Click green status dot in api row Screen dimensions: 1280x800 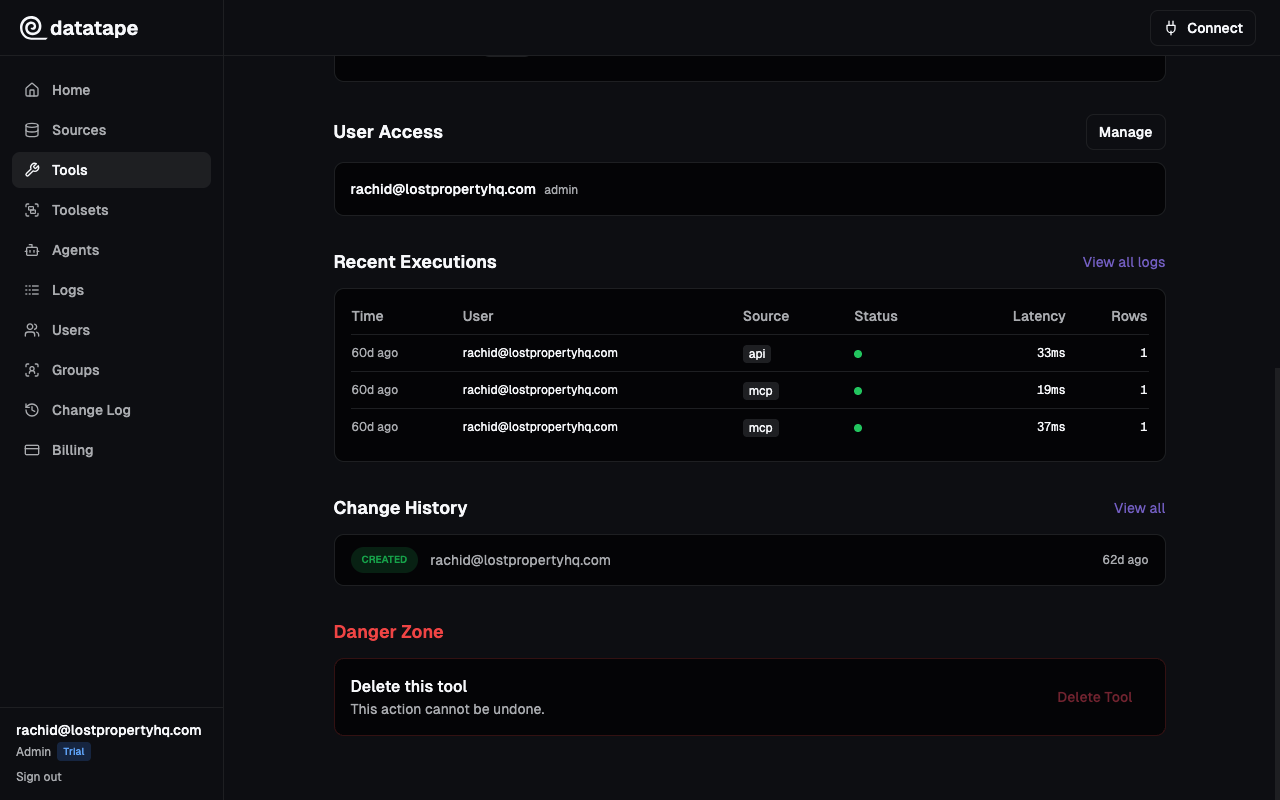coord(858,354)
